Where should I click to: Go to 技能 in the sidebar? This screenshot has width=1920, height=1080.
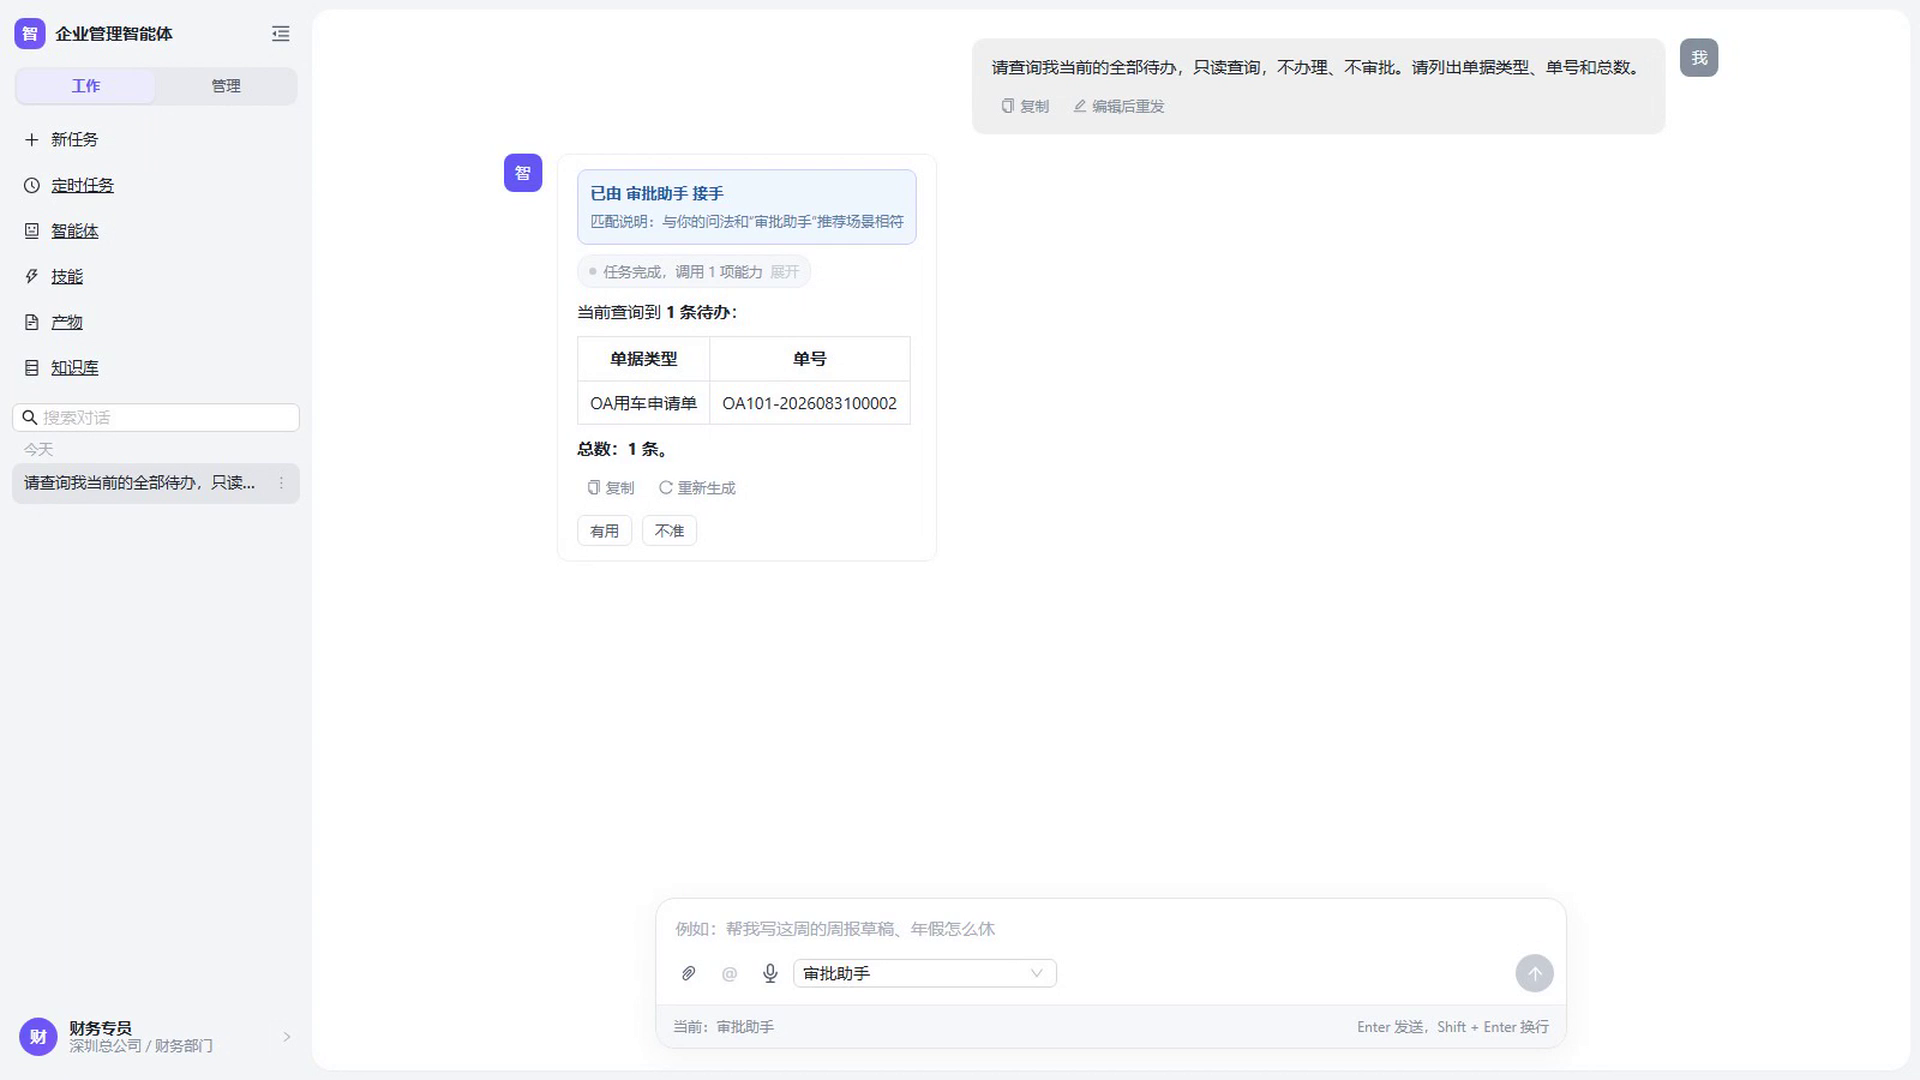click(x=67, y=276)
